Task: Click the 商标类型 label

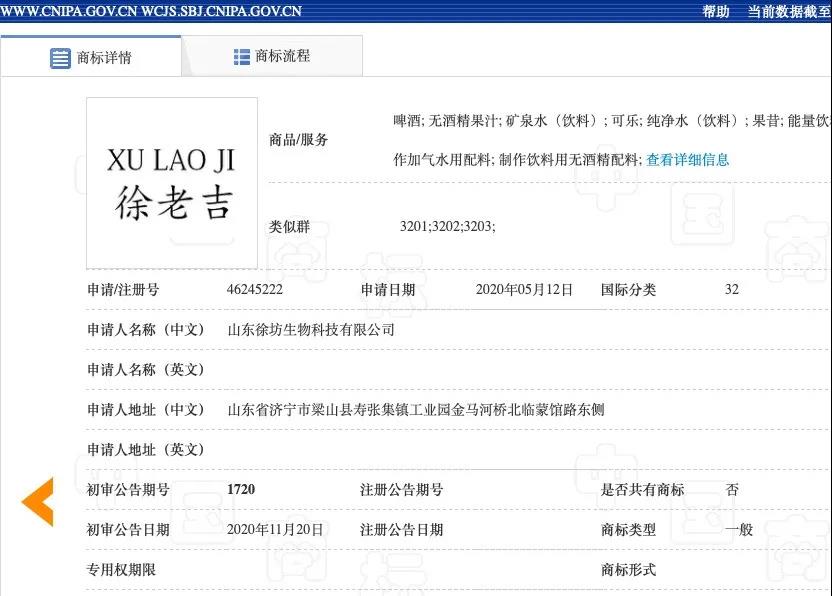Action: pyautogui.click(x=628, y=530)
